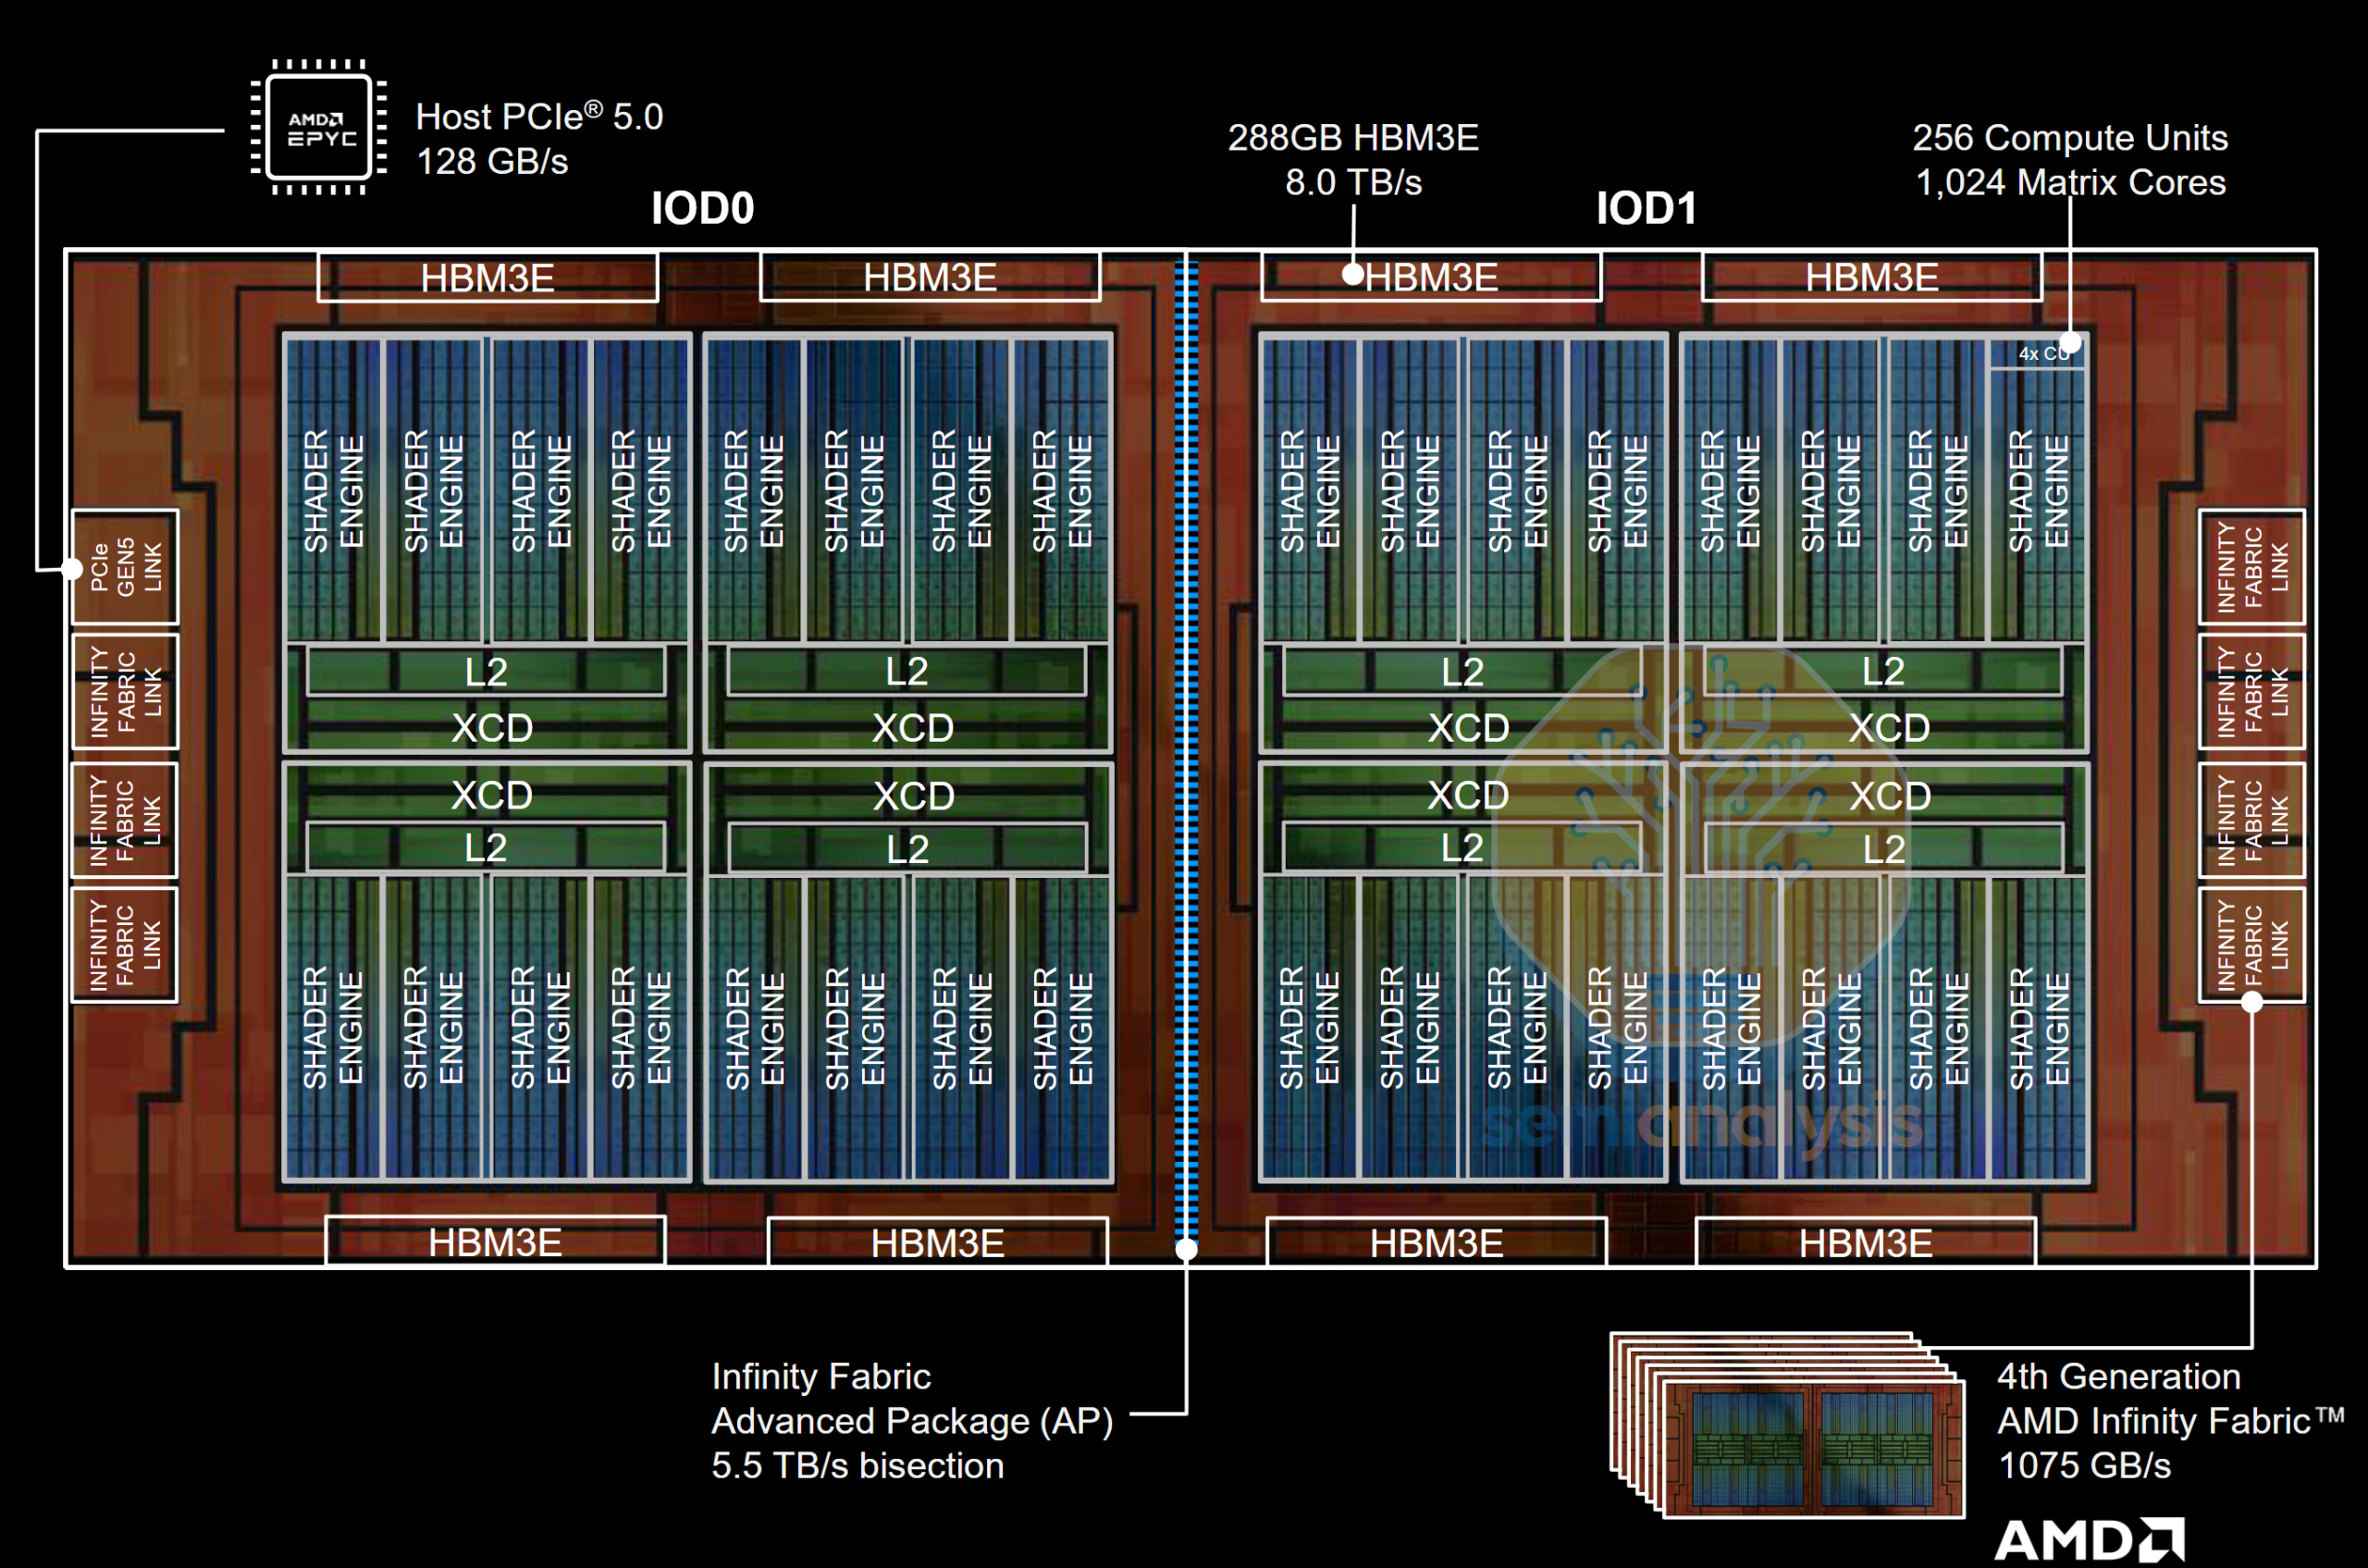Click the white dot at the 4x CU callout

coord(2070,343)
